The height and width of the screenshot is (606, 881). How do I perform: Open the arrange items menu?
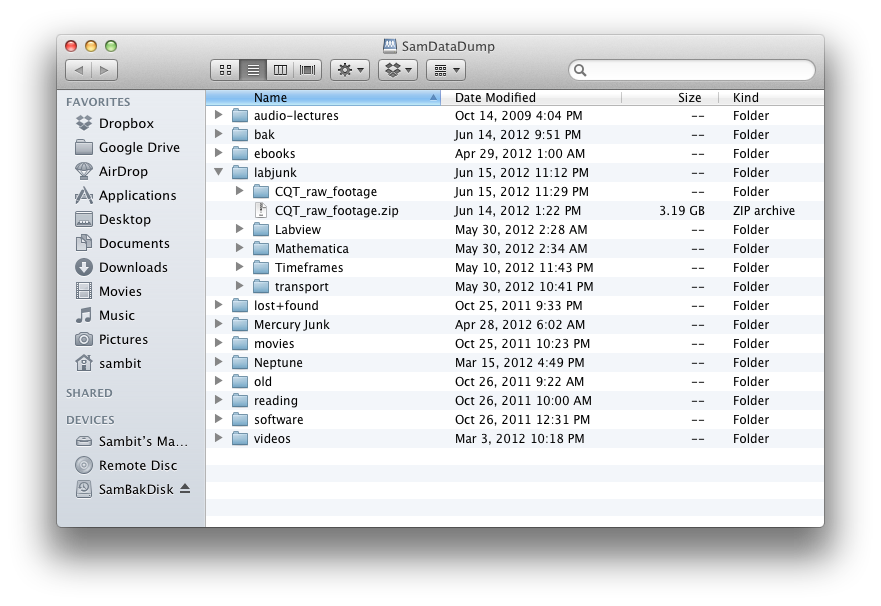(x=445, y=69)
